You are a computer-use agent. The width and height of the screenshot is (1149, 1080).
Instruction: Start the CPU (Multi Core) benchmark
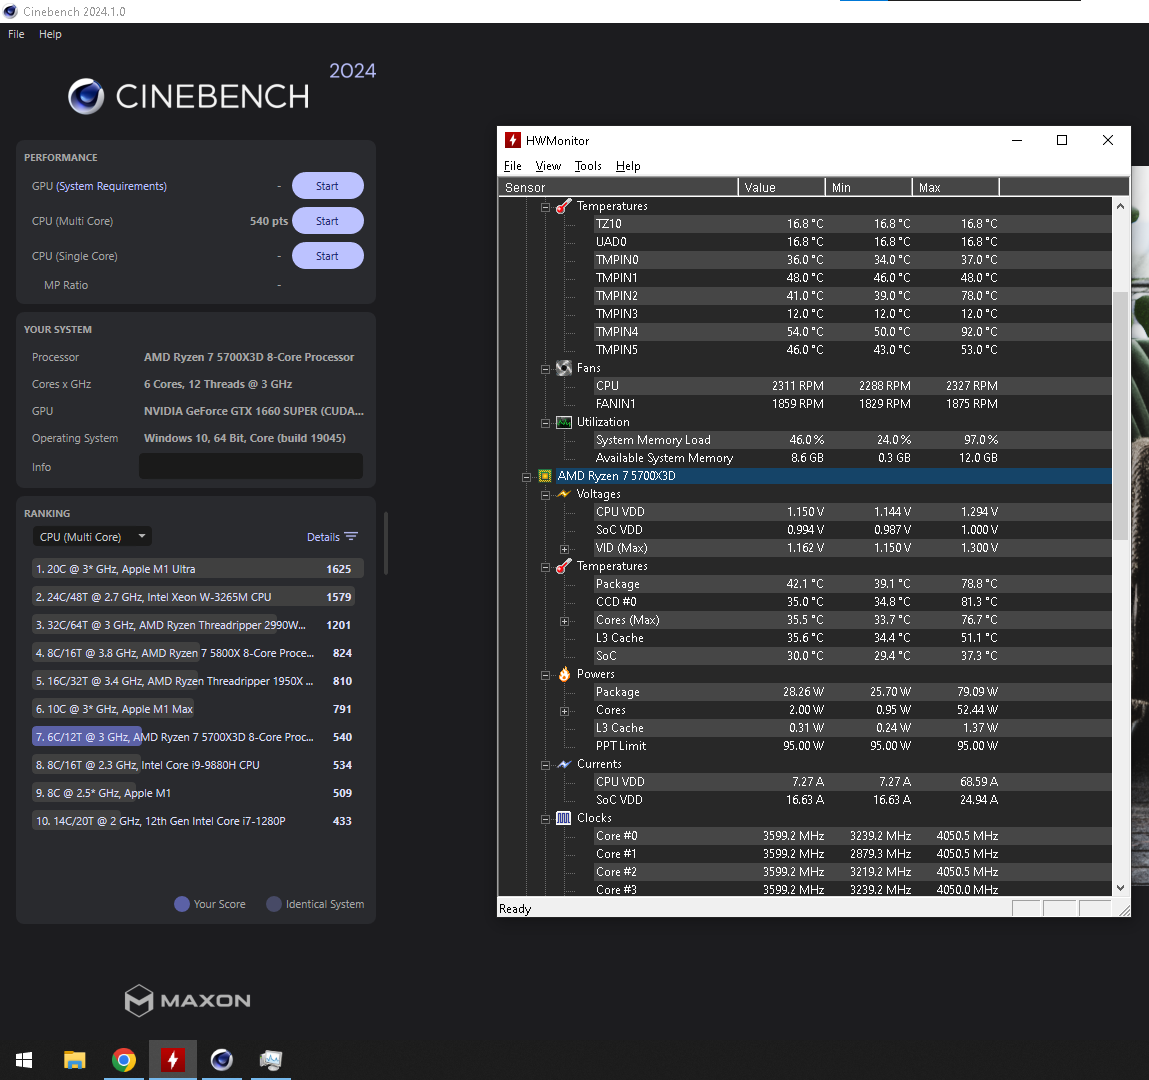coord(328,221)
